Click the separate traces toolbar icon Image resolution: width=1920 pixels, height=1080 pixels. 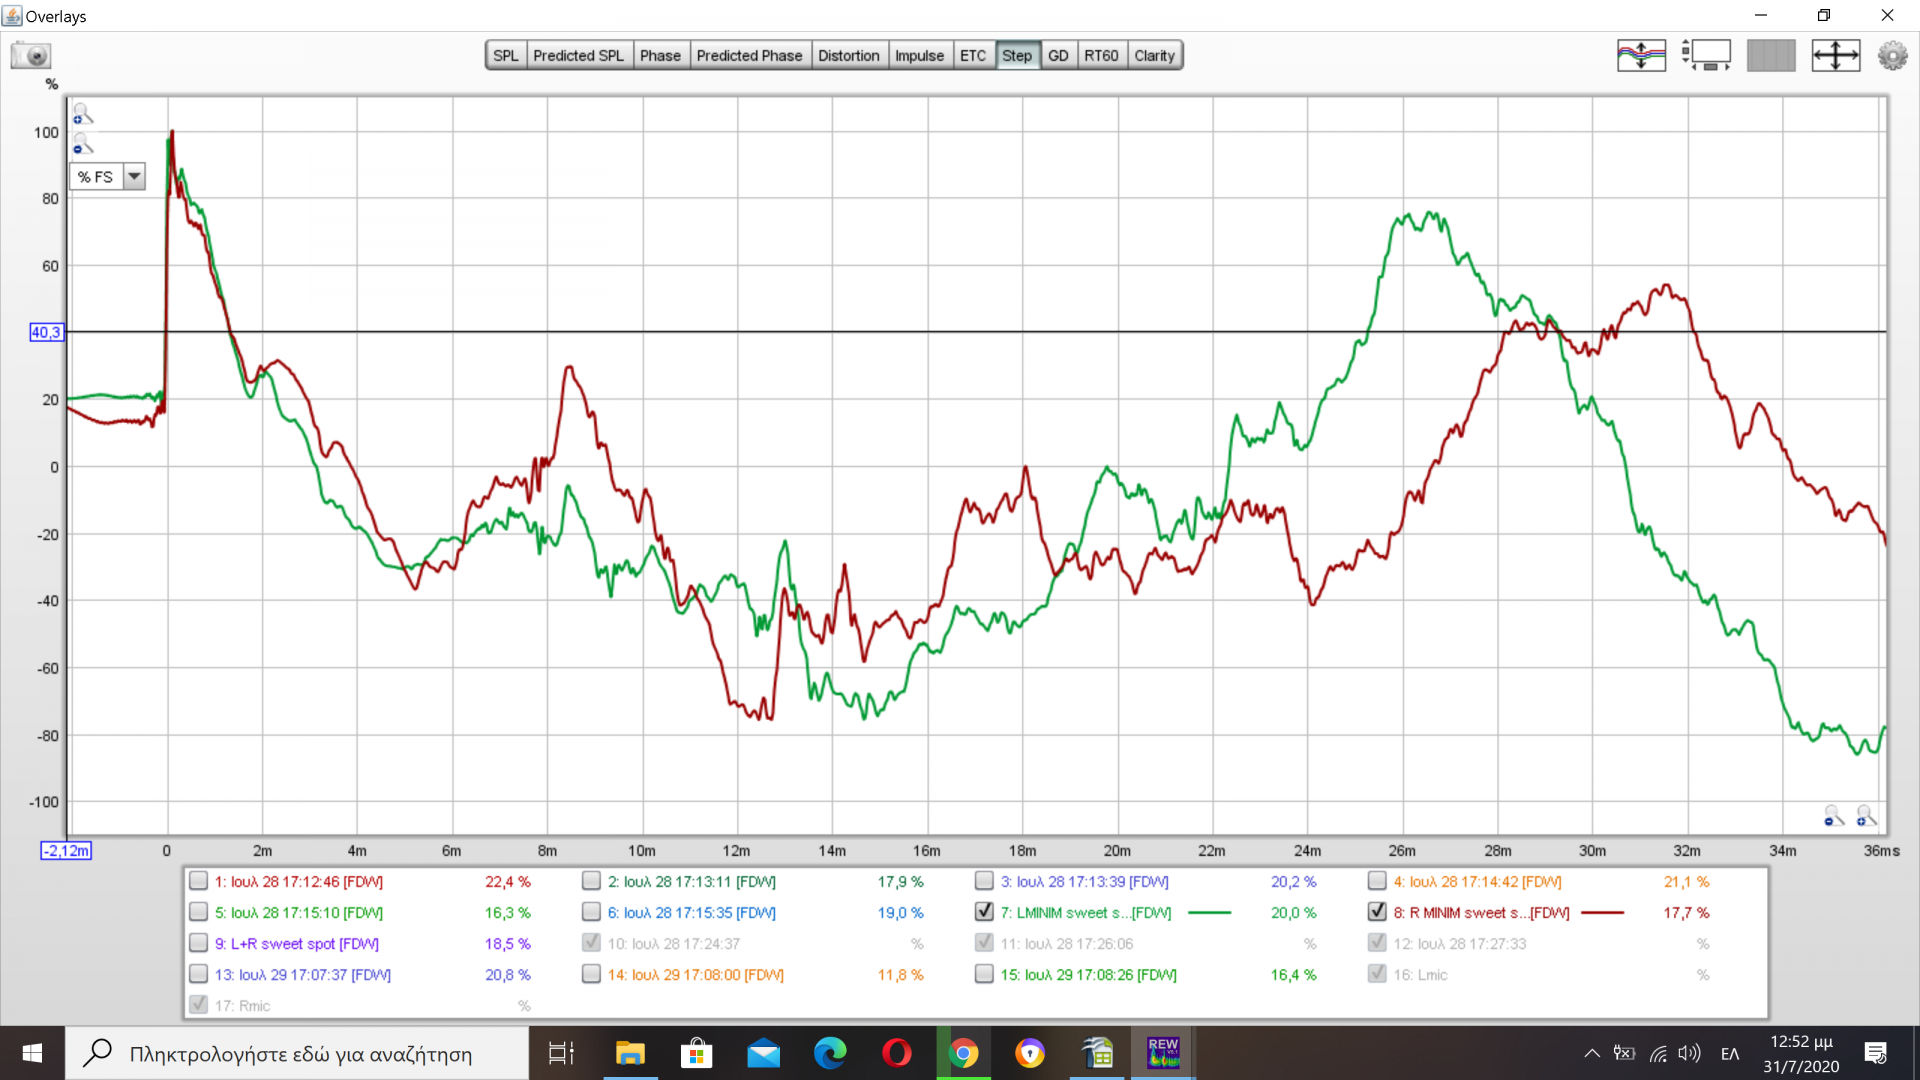click(x=1641, y=55)
